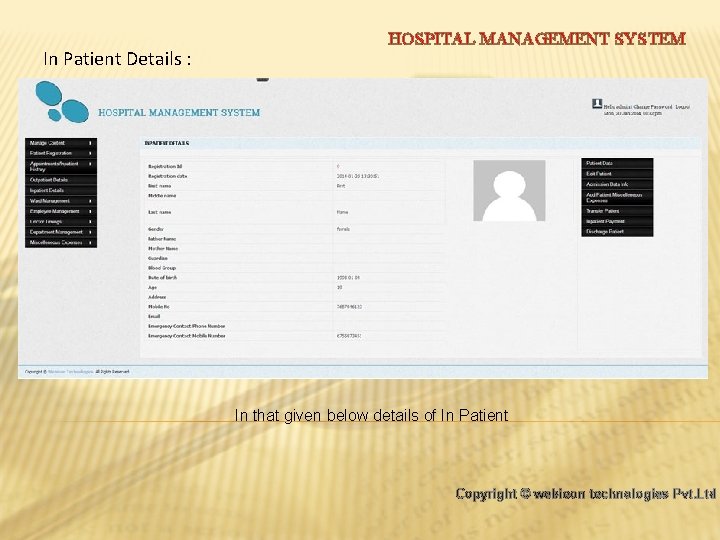
Task: Click the Registration date value
Action: coord(358,176)
